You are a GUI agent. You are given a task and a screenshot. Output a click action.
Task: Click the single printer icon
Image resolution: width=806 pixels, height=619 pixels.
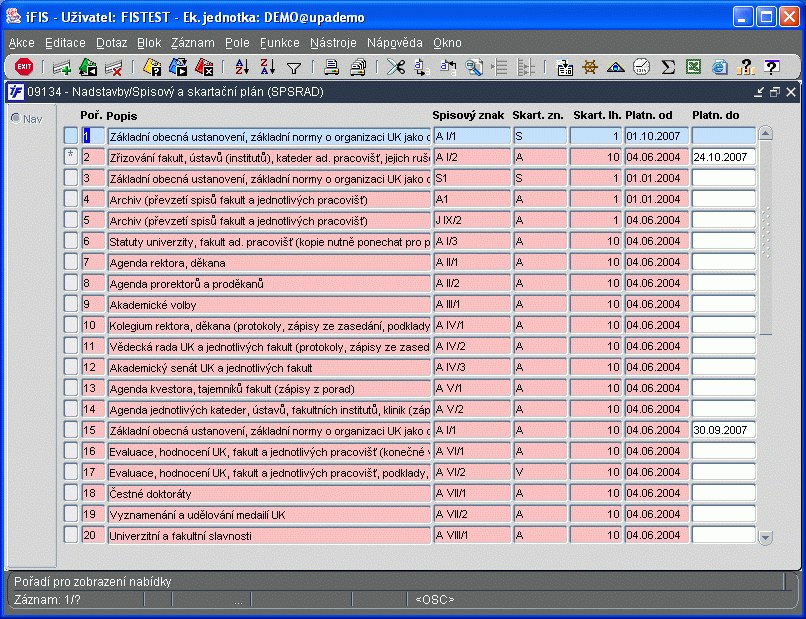(332, 67)
